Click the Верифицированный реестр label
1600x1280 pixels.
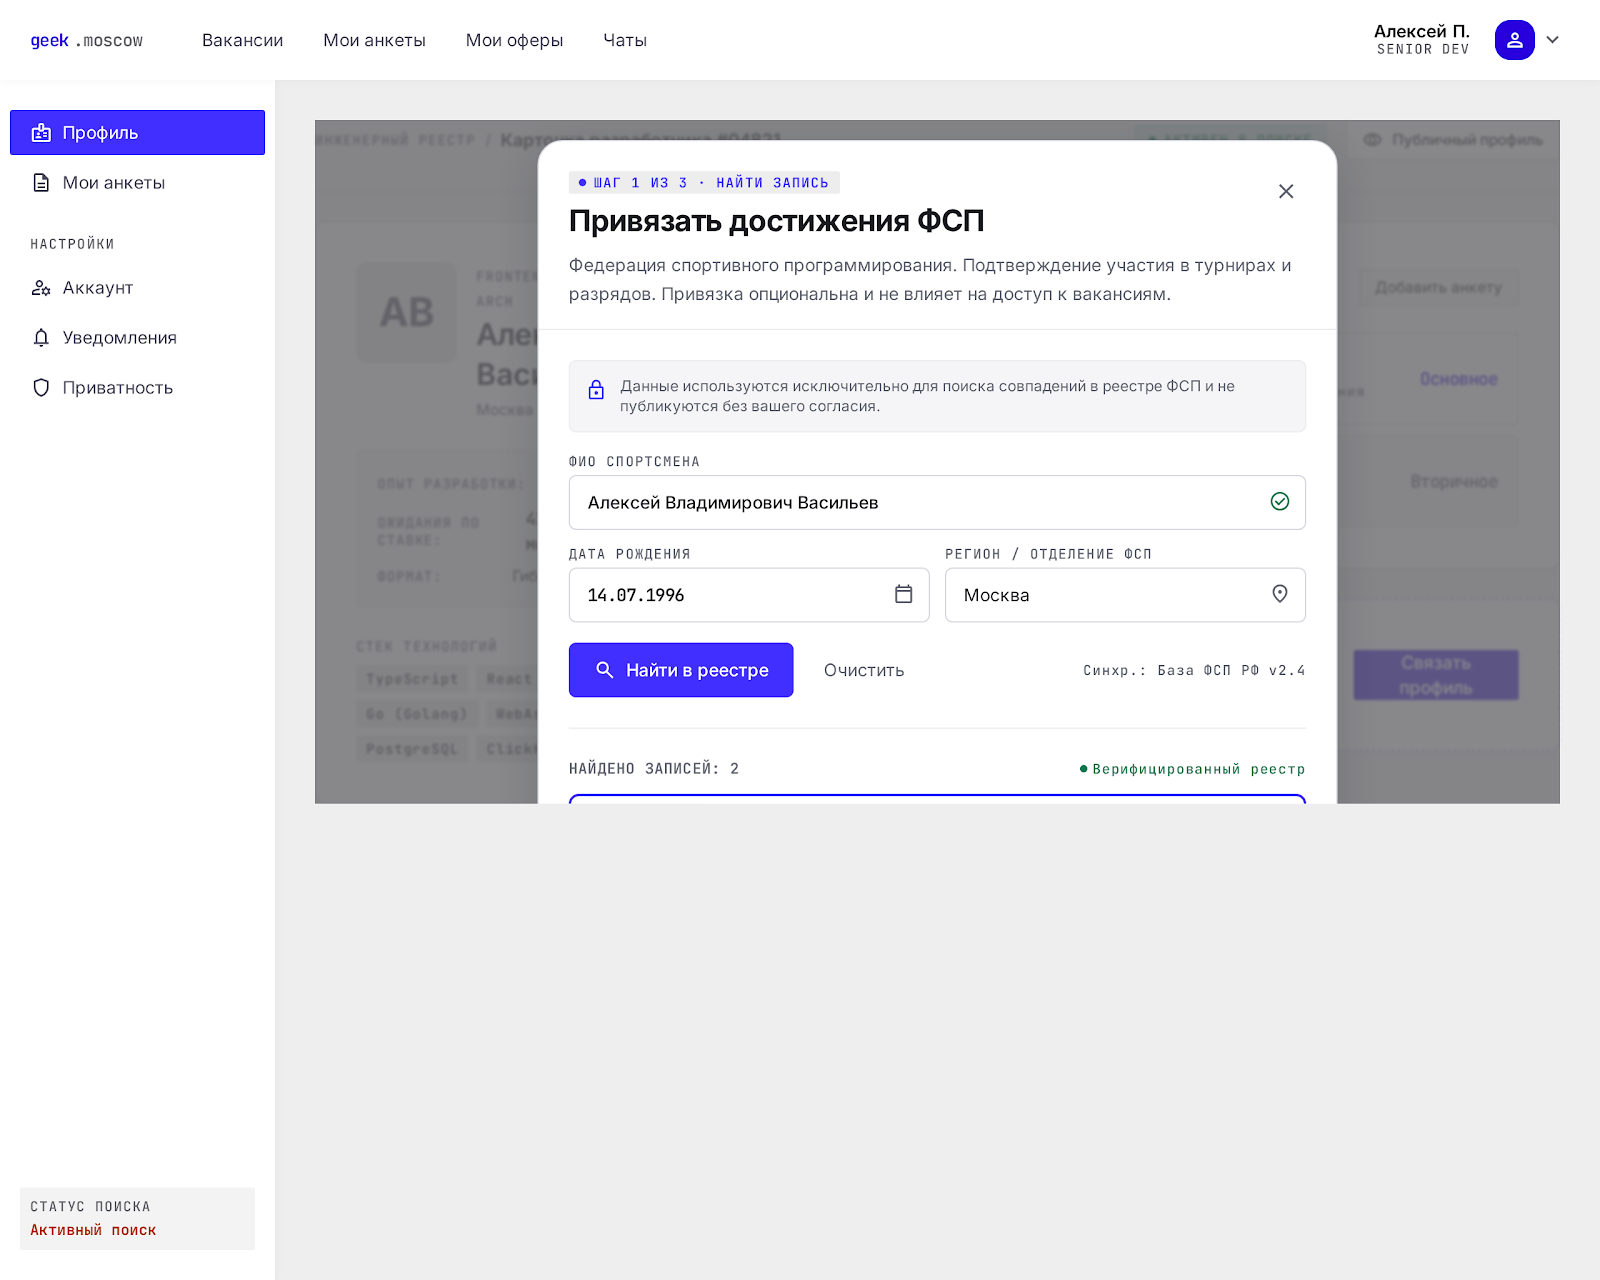click(x=1192, y=769)
